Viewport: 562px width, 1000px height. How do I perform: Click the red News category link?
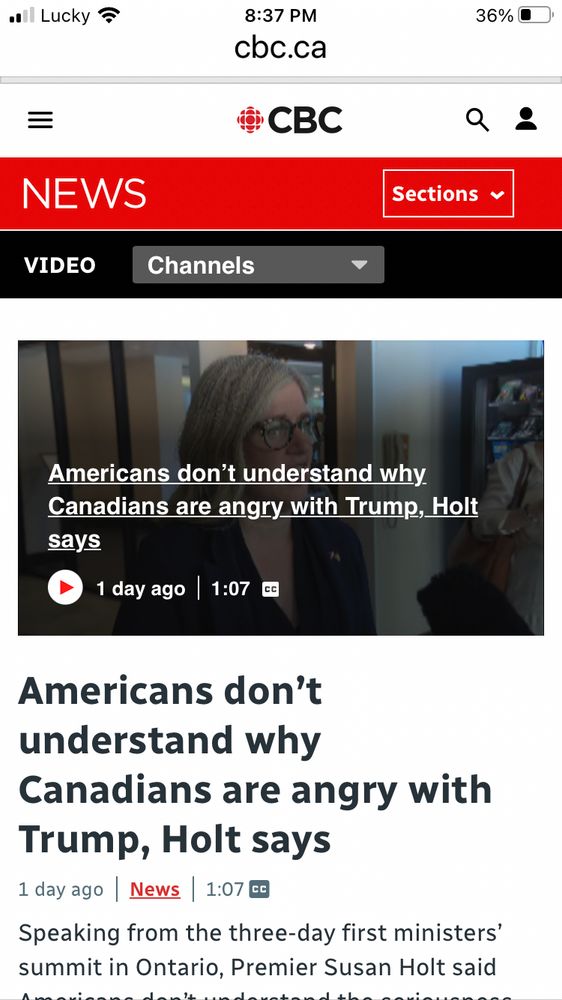[x=155, y=889]
